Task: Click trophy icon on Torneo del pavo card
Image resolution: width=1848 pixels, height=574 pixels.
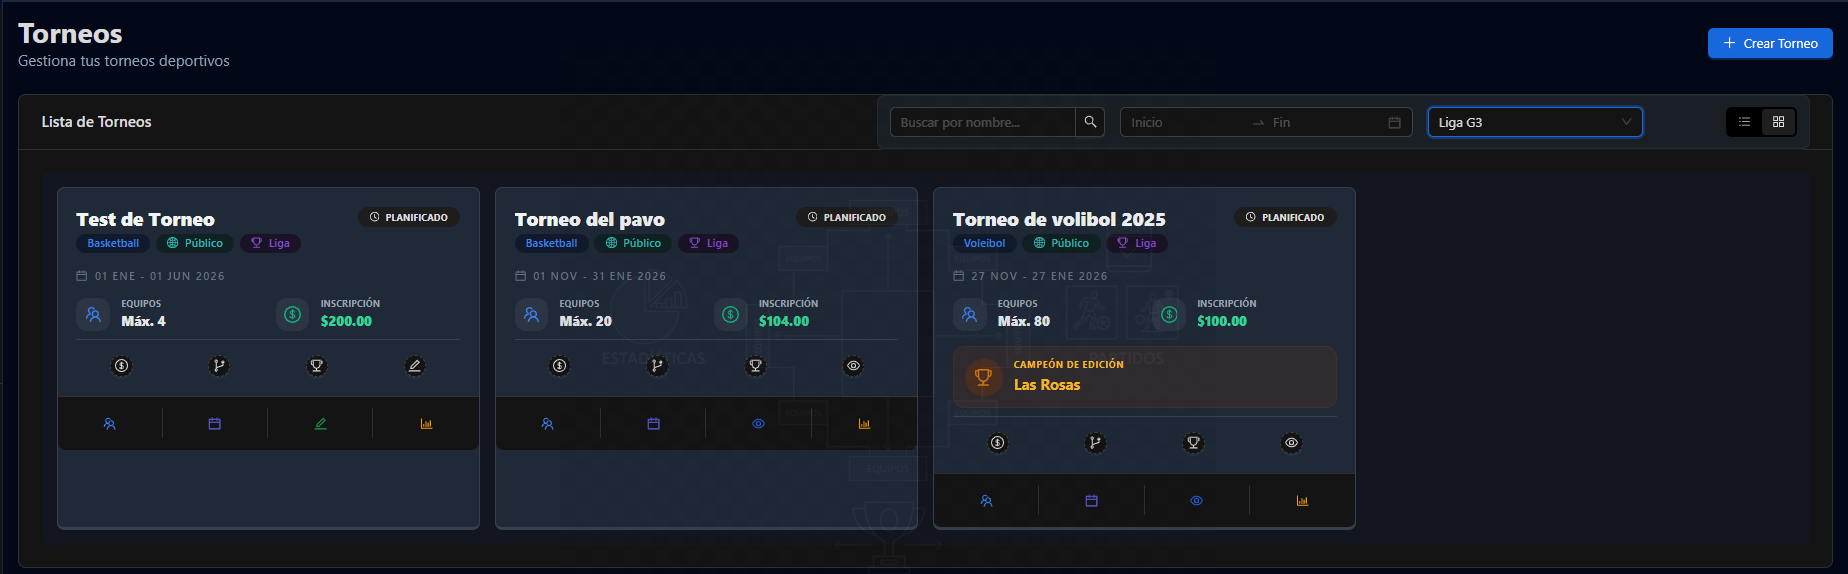Action: [756, 366]
